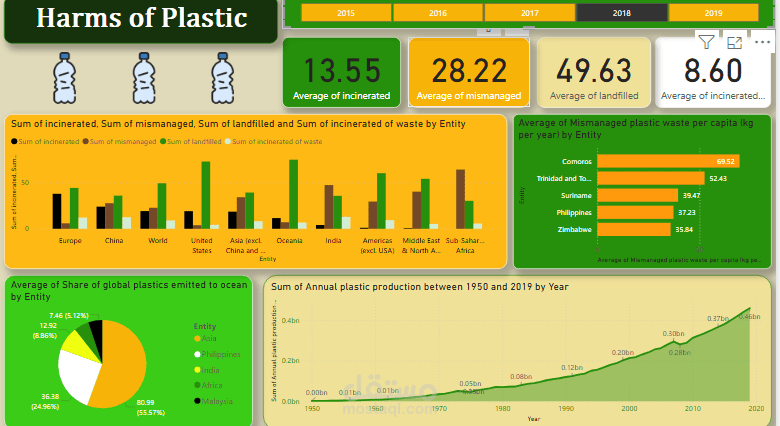Click the Sum of incinerated legend marker

pyautogui.click(x=14, y=142)
